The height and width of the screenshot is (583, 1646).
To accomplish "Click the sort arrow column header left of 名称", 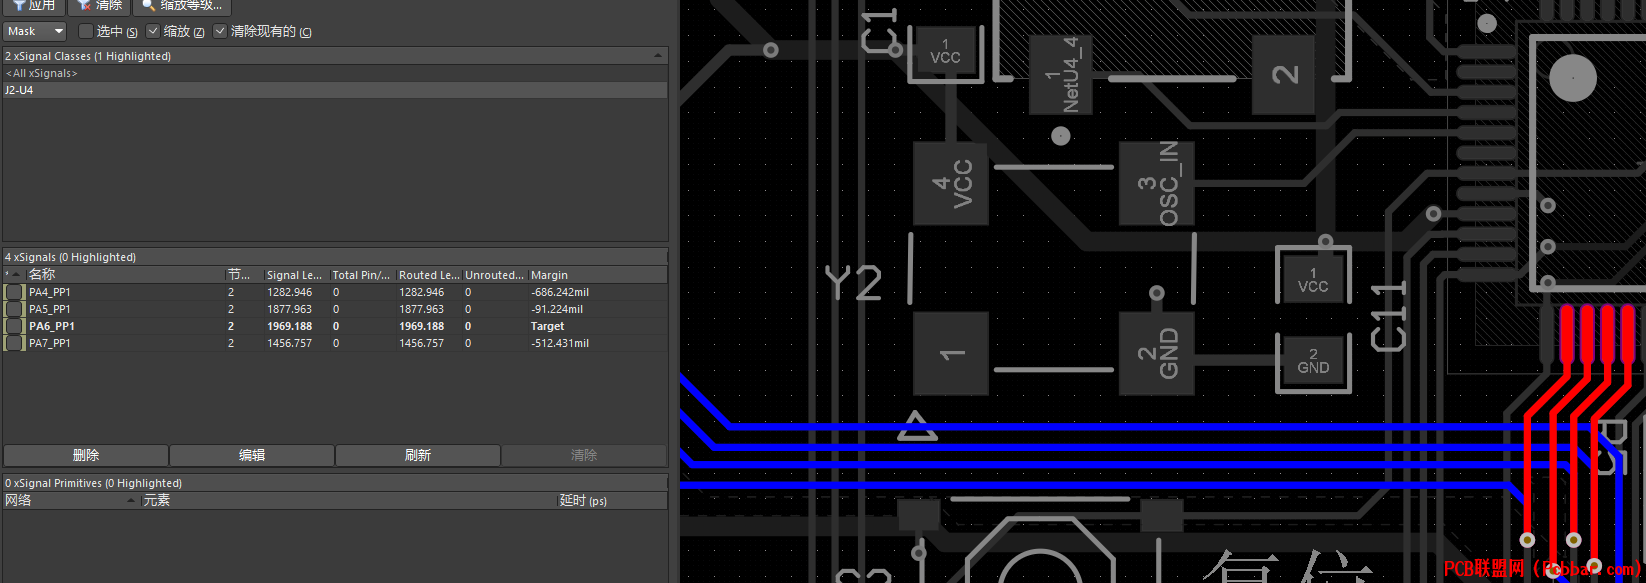I will [x=14, y=275].
